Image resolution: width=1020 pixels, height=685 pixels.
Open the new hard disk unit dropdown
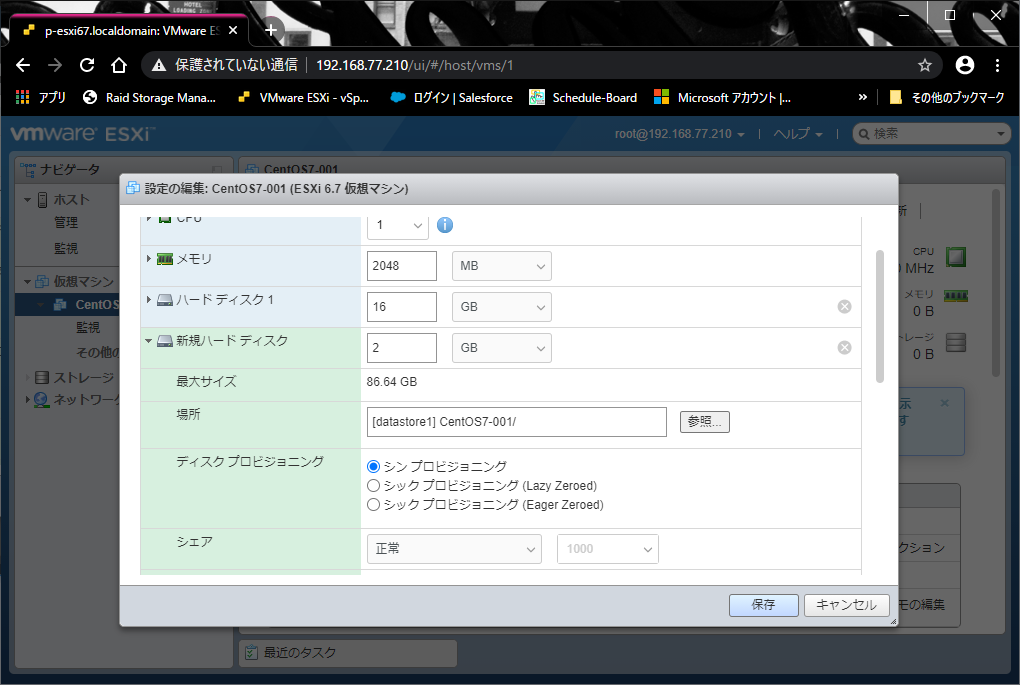coord(502,348)
